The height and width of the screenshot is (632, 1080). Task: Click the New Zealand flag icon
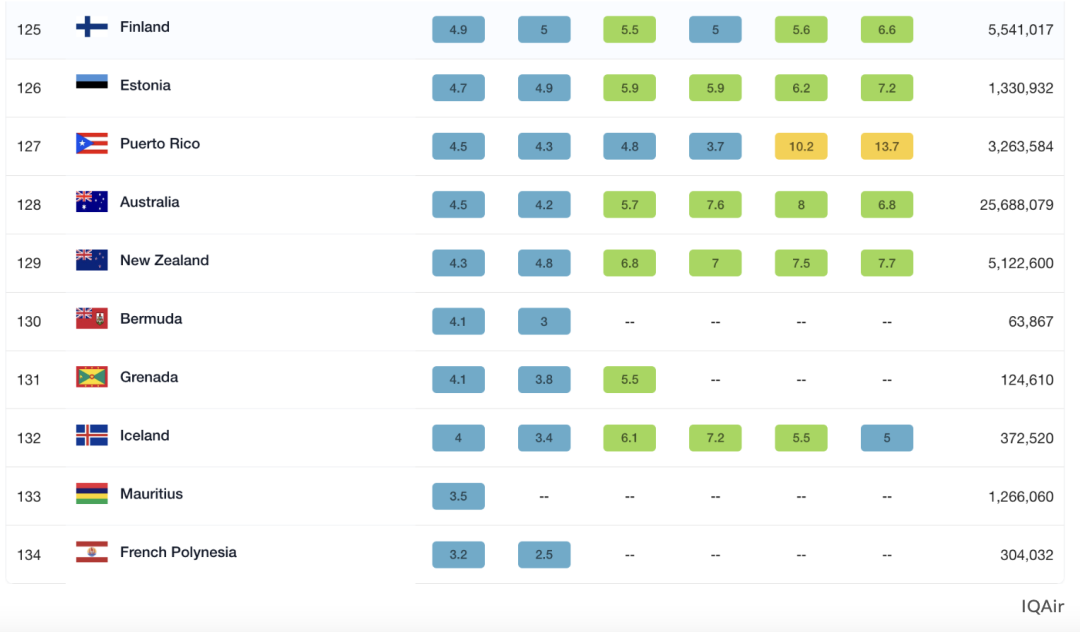[x=92, y=260]
